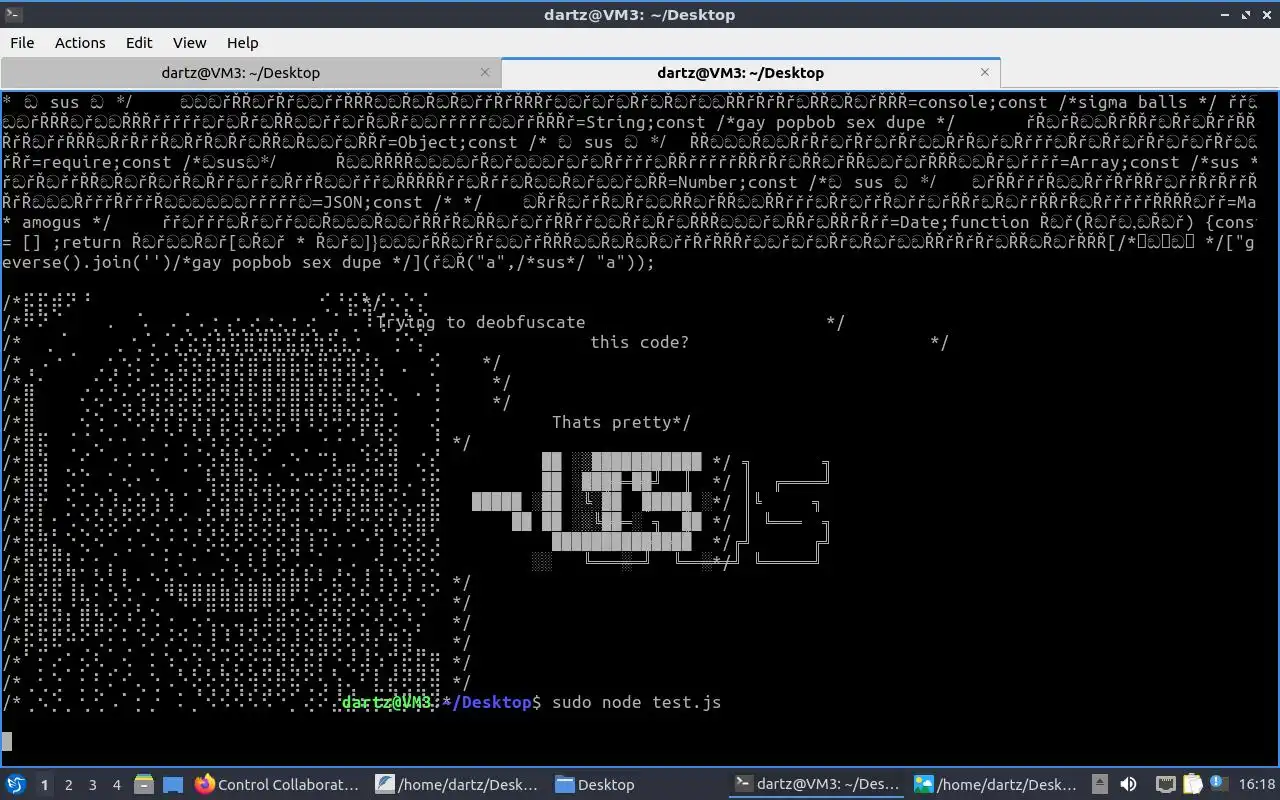Click the update notifier tray icon

(1218, 784)
